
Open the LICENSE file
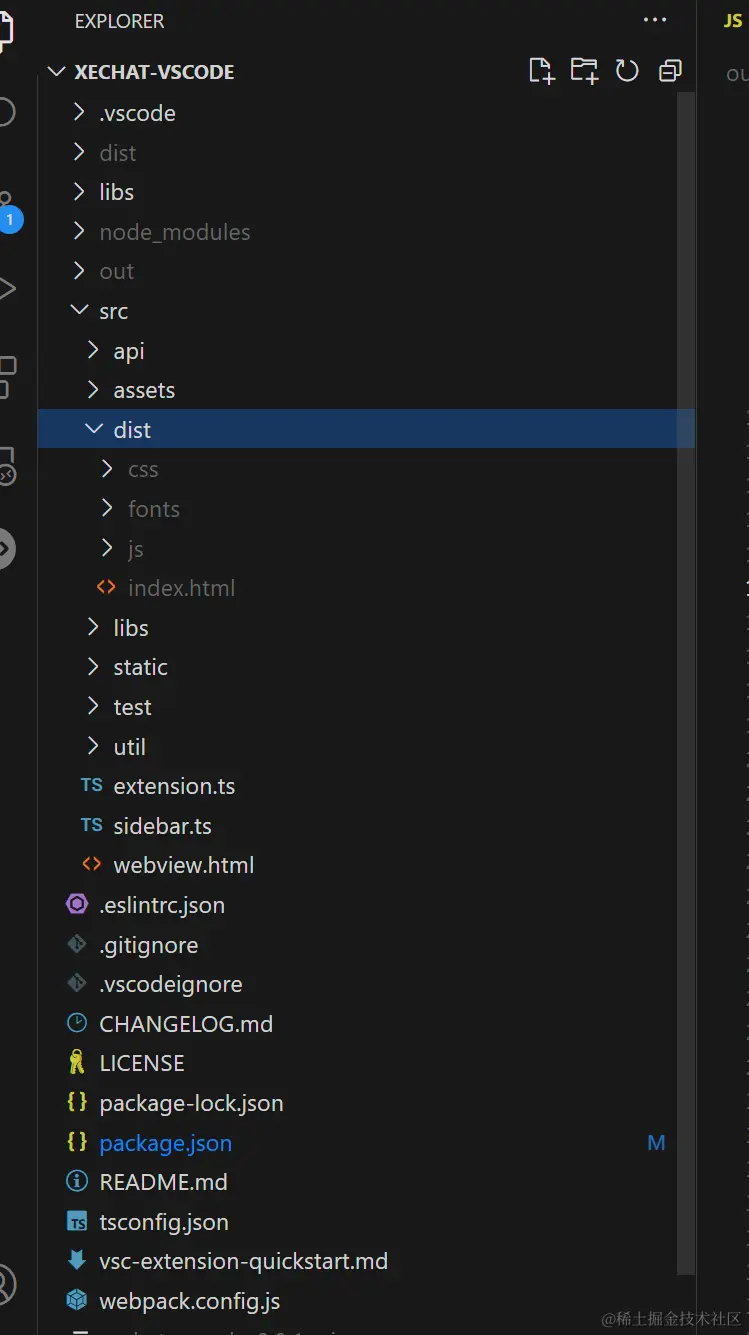142,1064
